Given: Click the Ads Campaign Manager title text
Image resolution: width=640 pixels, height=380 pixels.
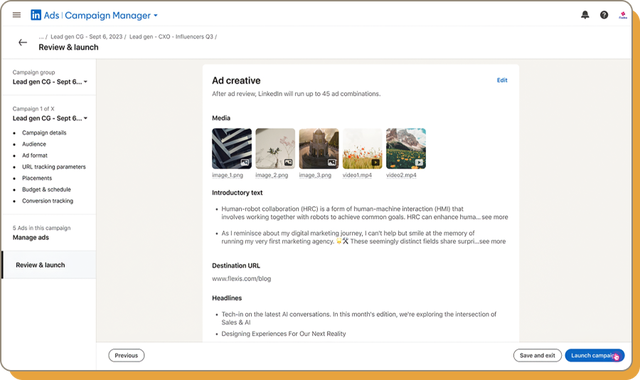Looking at the screenshot, I should 97,16.
